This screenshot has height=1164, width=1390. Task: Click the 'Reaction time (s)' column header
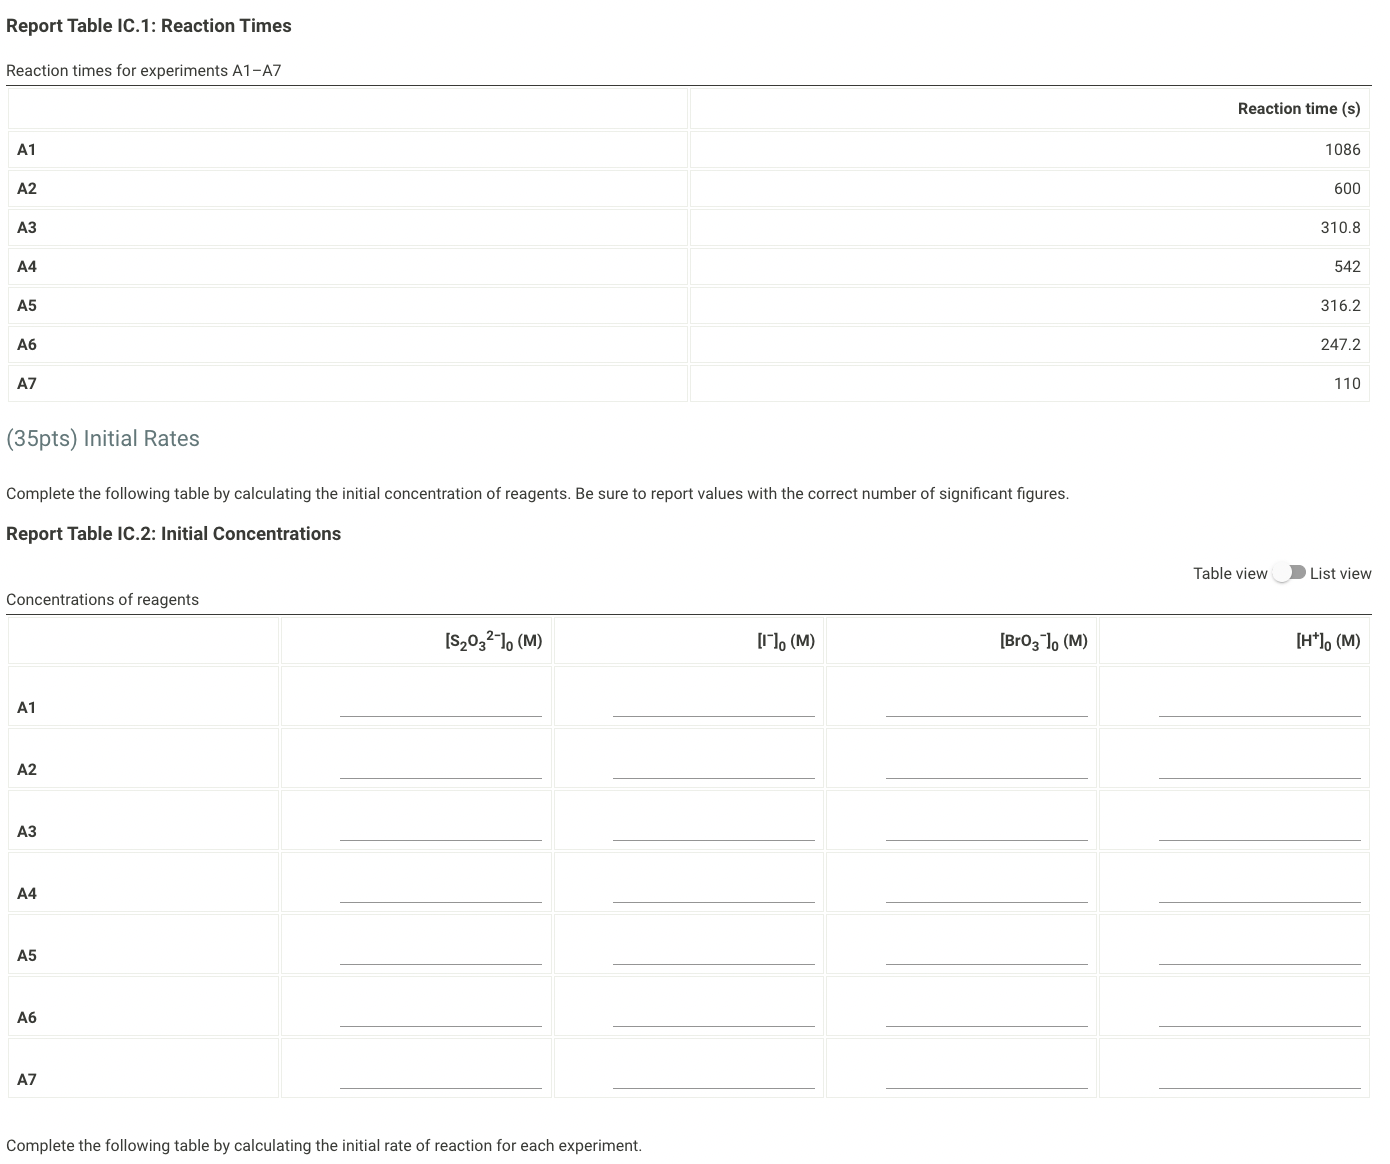pos(1299,108)
